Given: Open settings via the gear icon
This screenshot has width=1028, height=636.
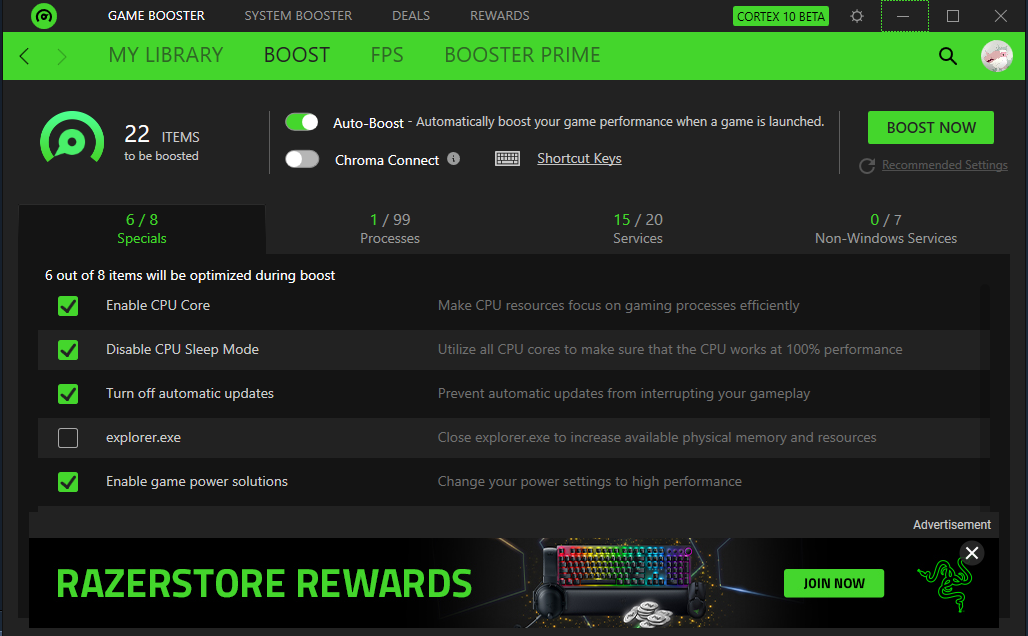Looking at the screenshot, I should 856,16.
